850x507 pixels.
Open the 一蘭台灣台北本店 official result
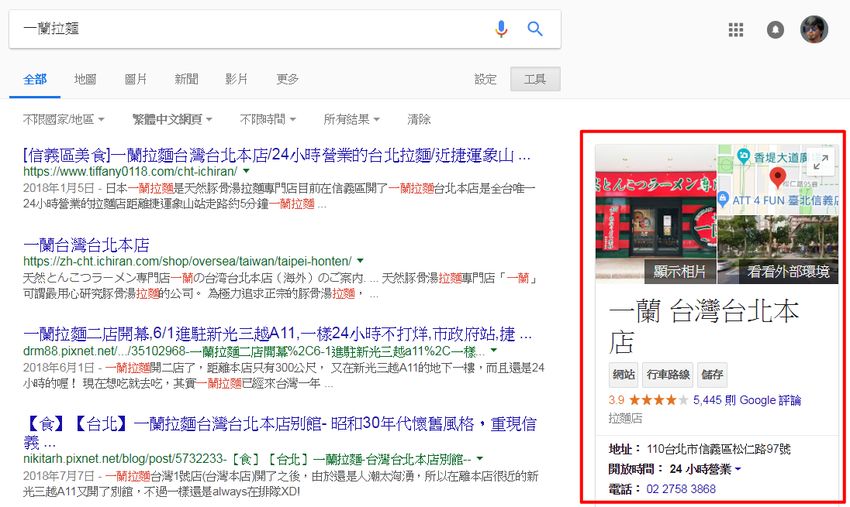click(86, 245)
